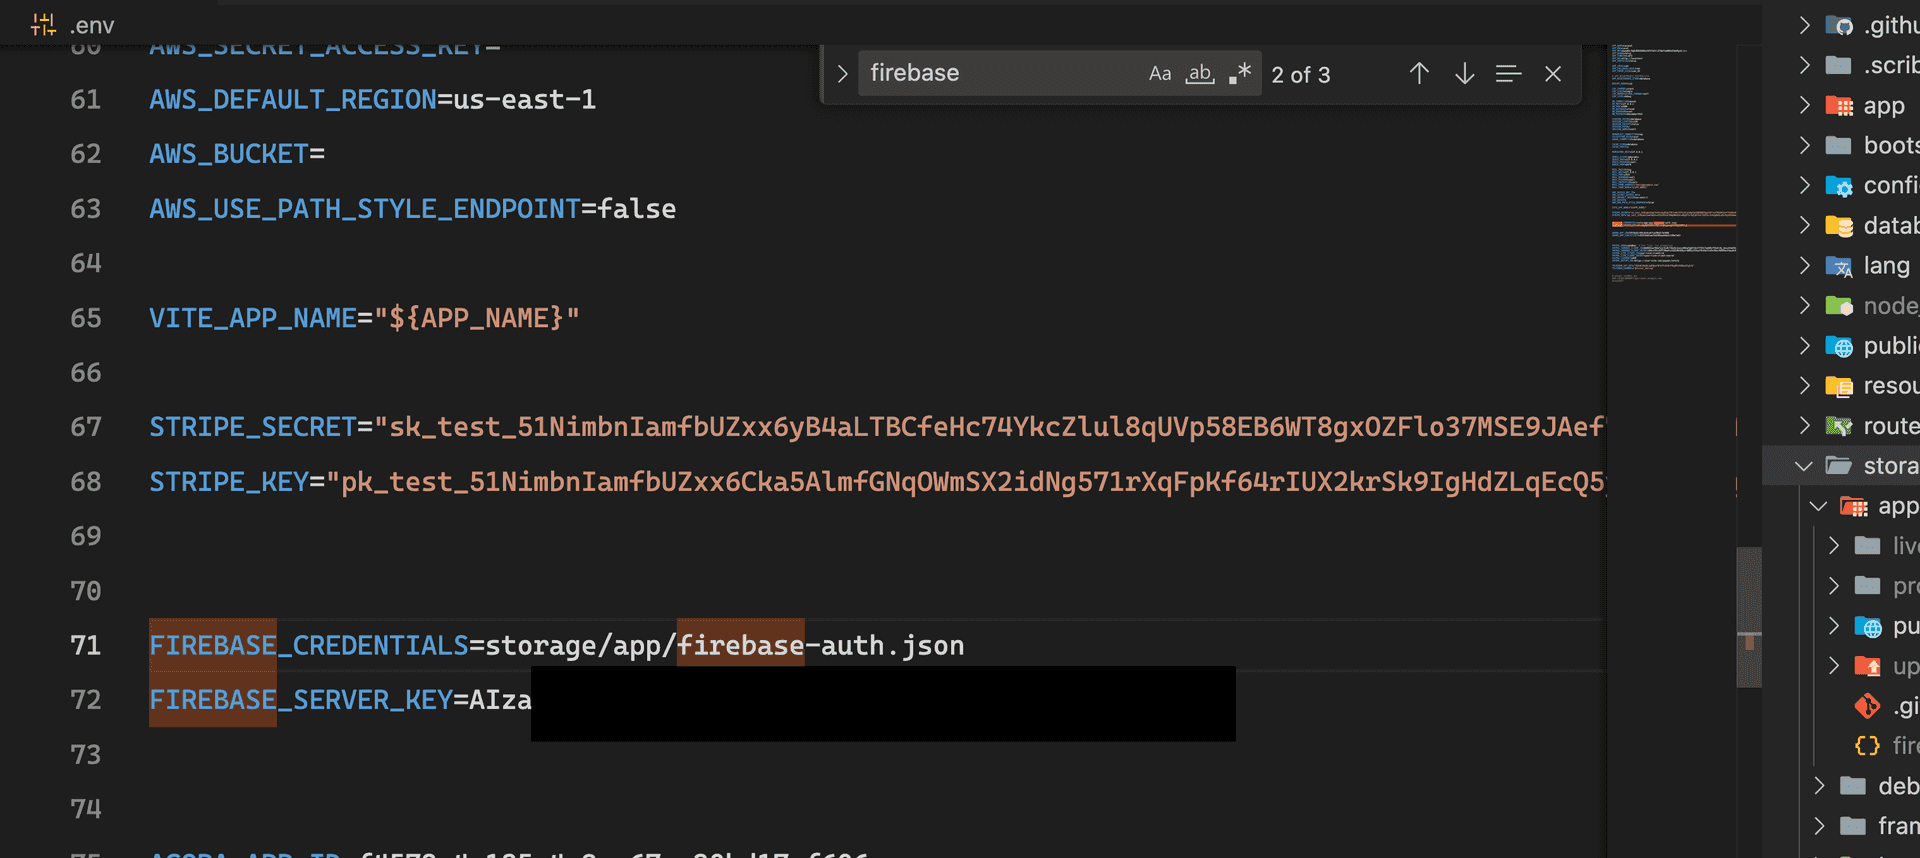
Task: Expand the lang folder chevron
Action: coord(1804,266)
